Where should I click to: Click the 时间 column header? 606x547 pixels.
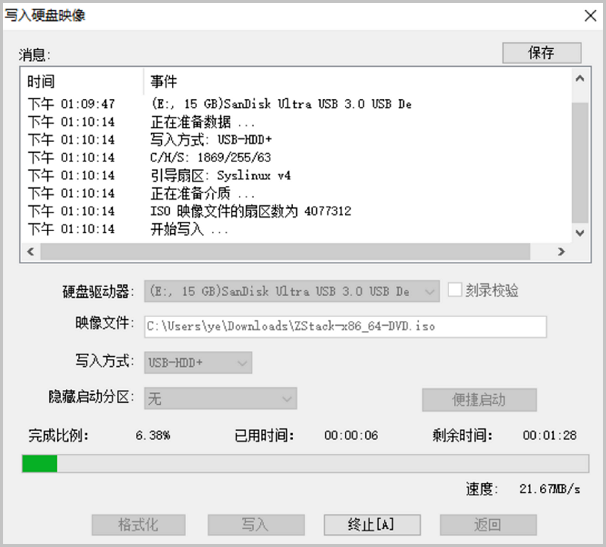pos(42,81)
